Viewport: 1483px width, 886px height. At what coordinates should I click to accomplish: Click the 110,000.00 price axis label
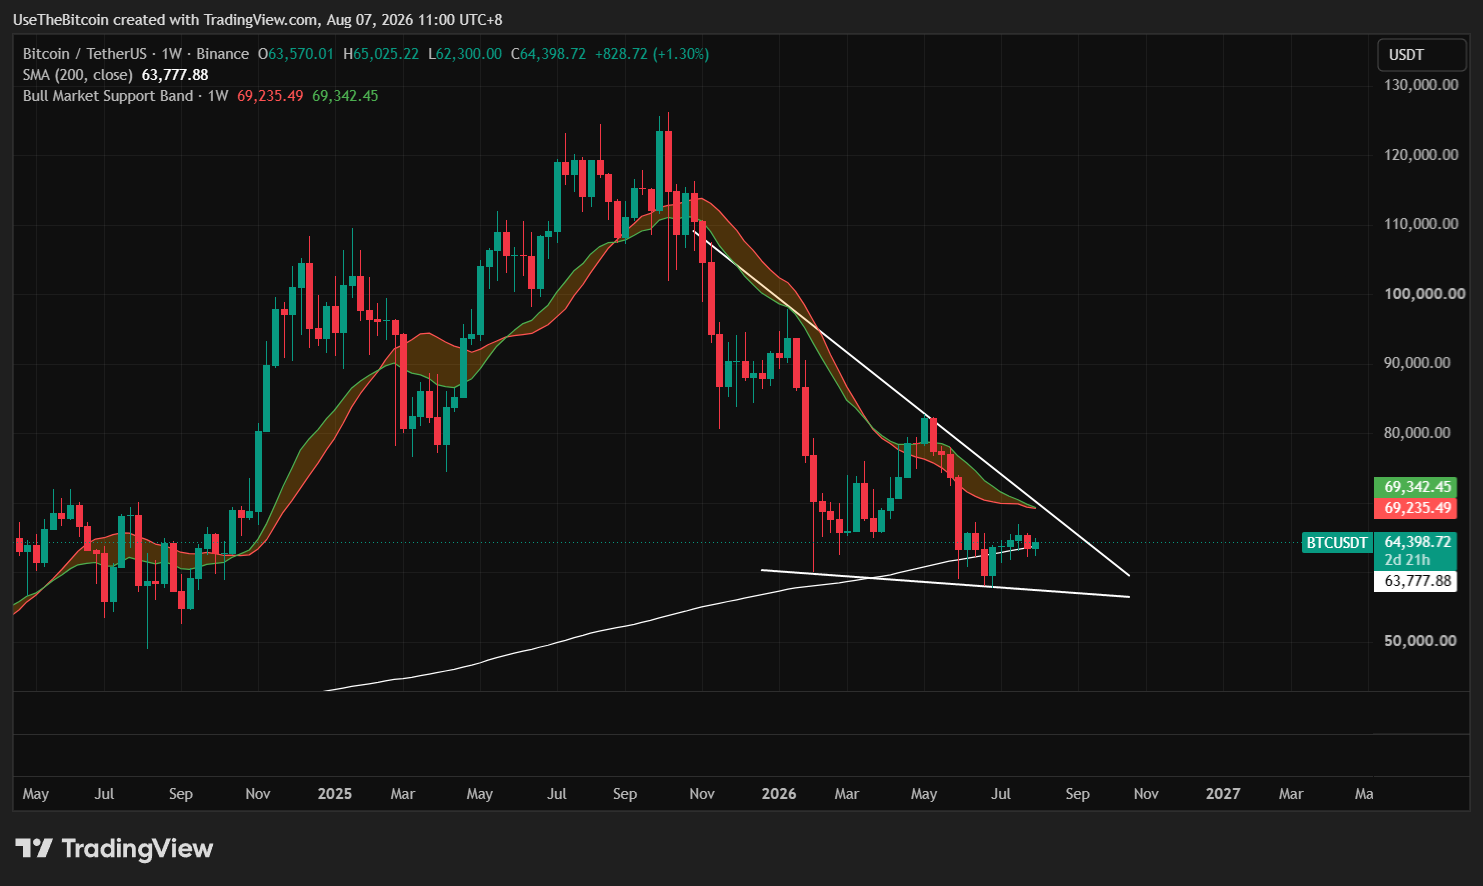pyautogui.click(x=1421, y=224)
